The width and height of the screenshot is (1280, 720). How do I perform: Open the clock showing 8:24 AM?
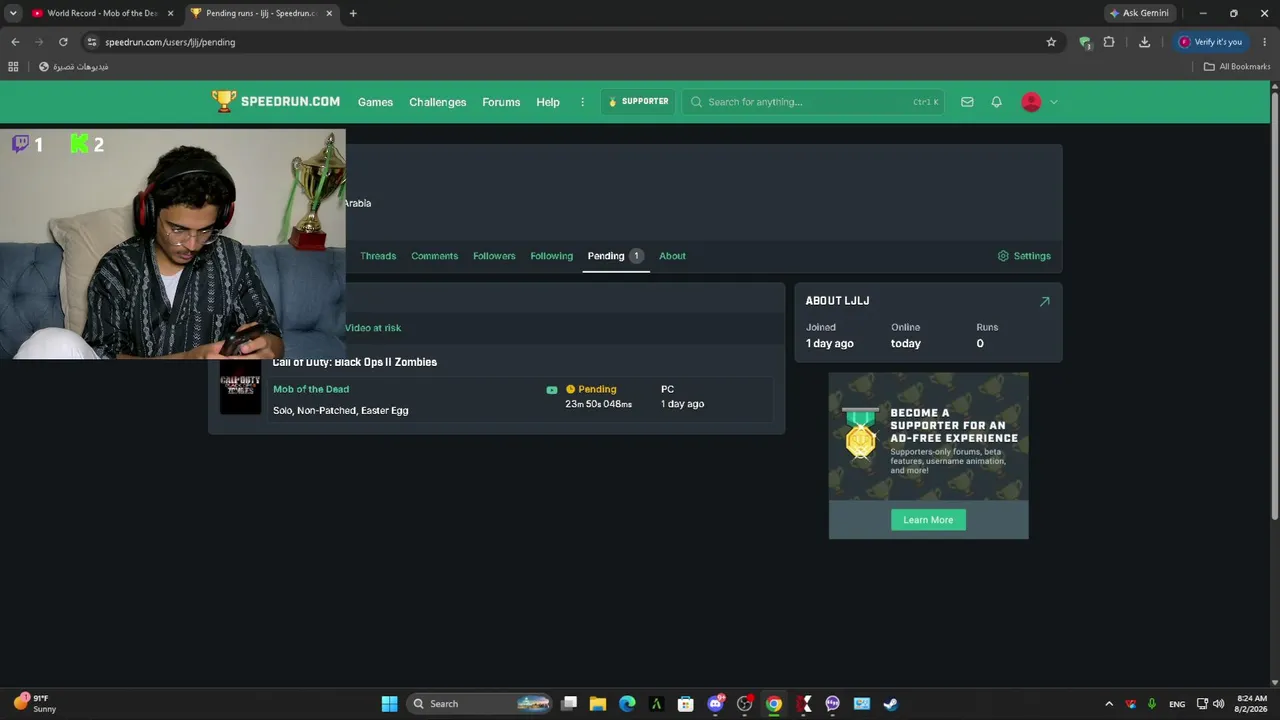[x=1252, y=704]
